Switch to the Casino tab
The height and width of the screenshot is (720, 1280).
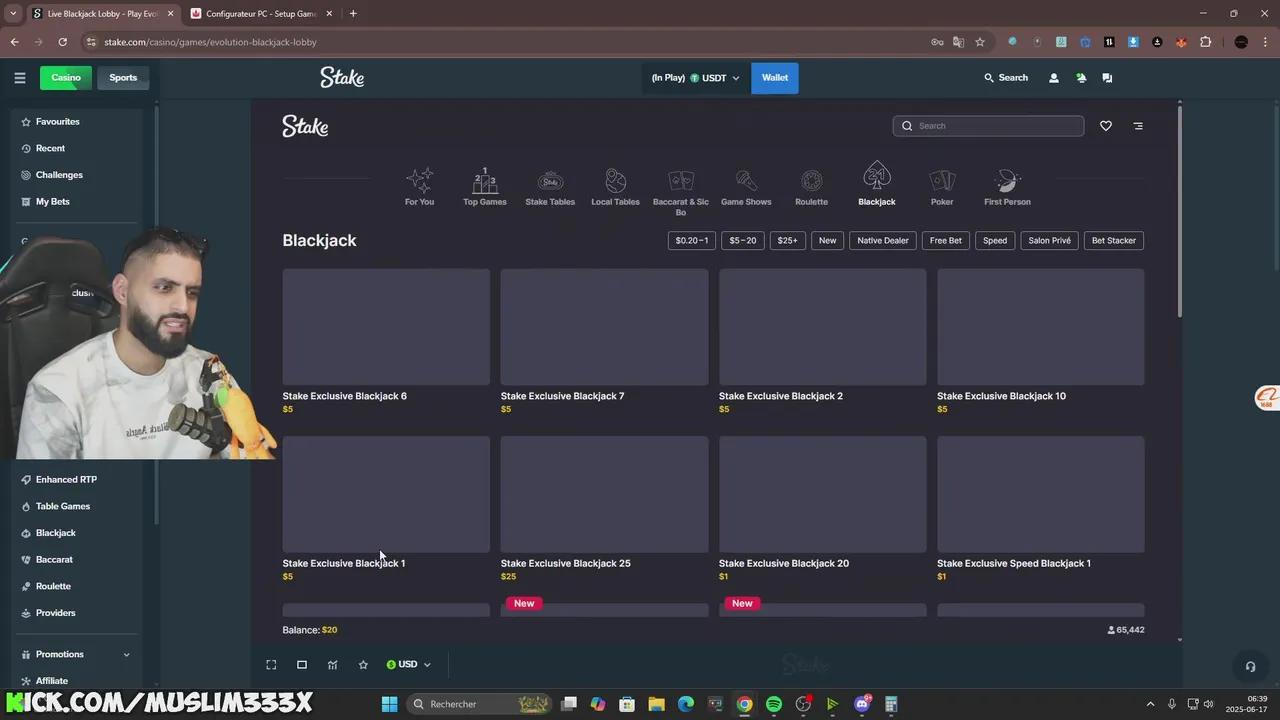point(66,77)
